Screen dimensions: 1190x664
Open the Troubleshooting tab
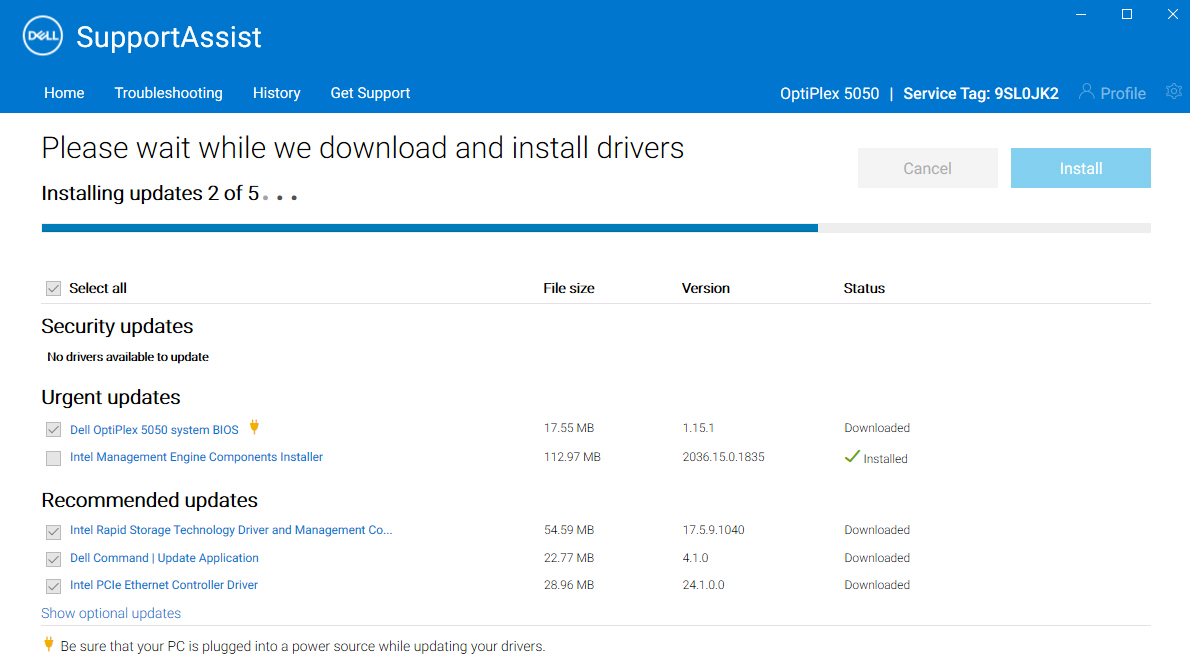(168, 93)
